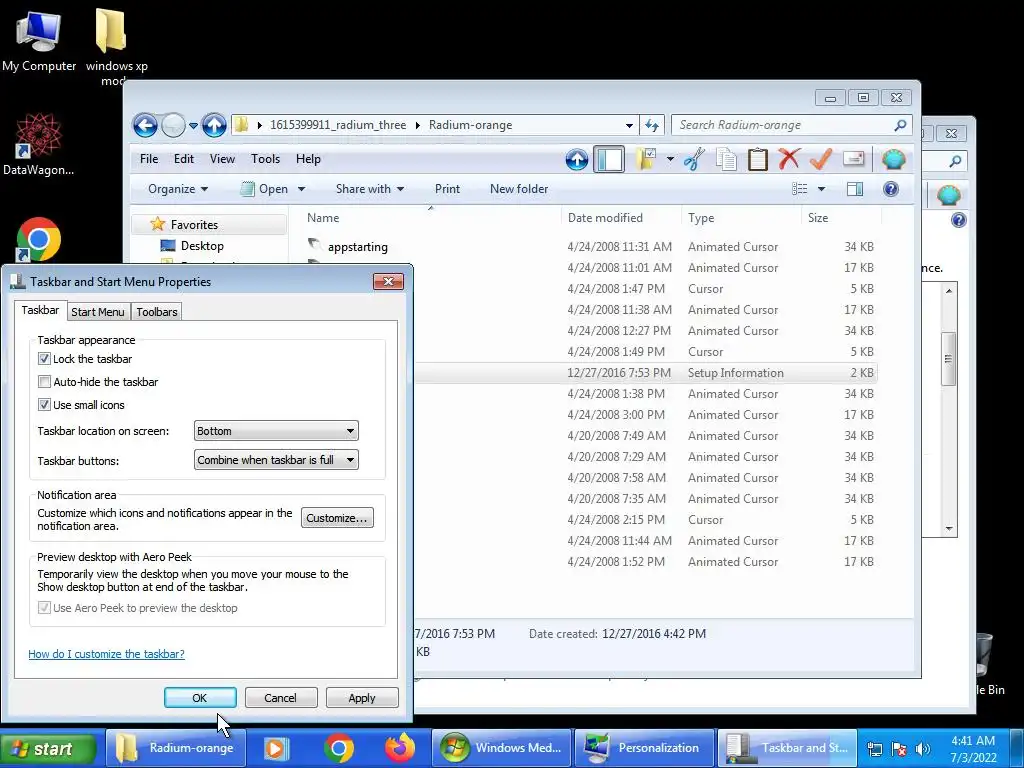Viewport: 1024px width, 768px height.
Task: Enable Auto-hide the taskbar
Action: coord(44,381)
